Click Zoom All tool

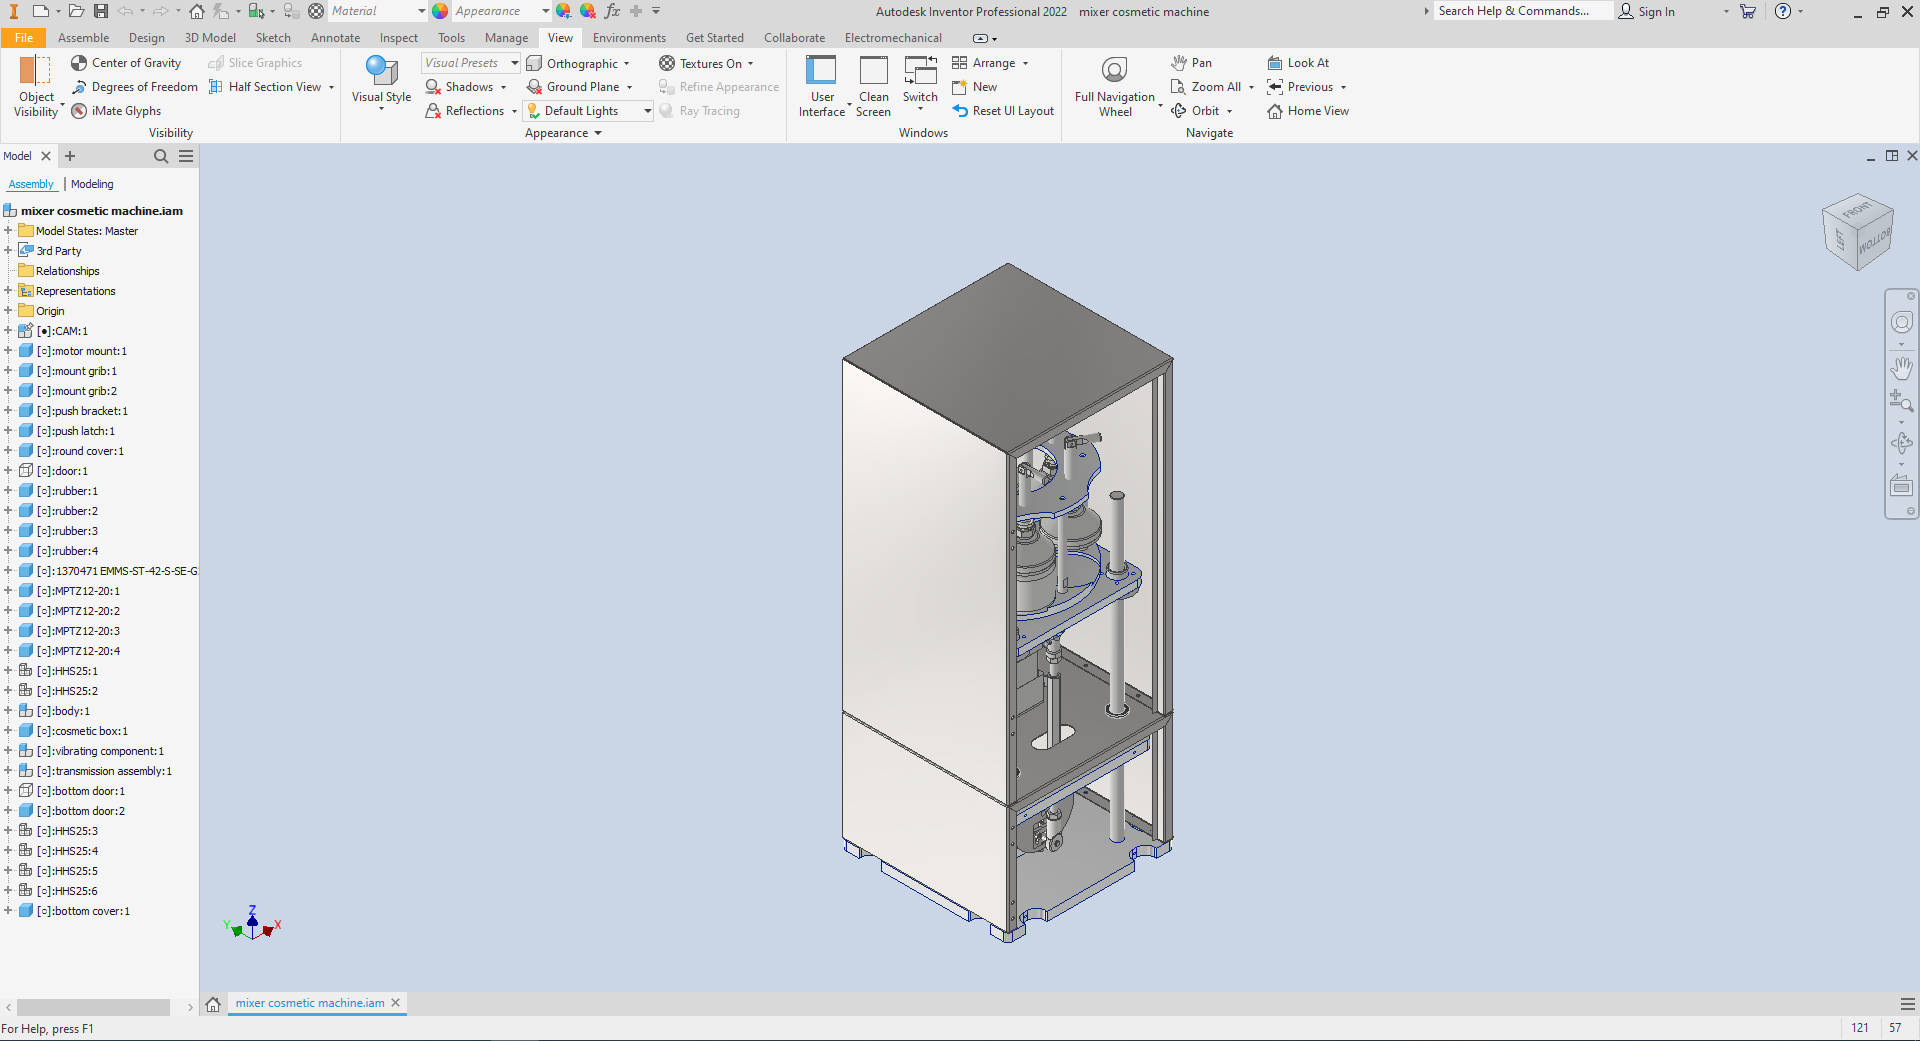(x=1206, y=87)
